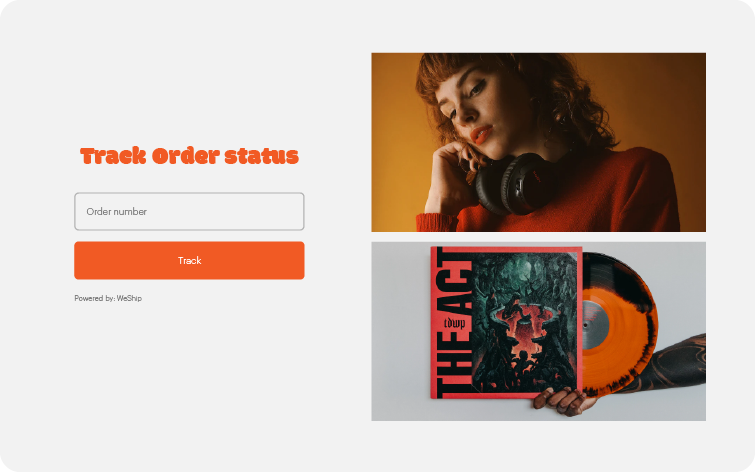Screen dimensions: 755x472
Task: Open the photo of woman with headphones
Action: pos(538,142)
